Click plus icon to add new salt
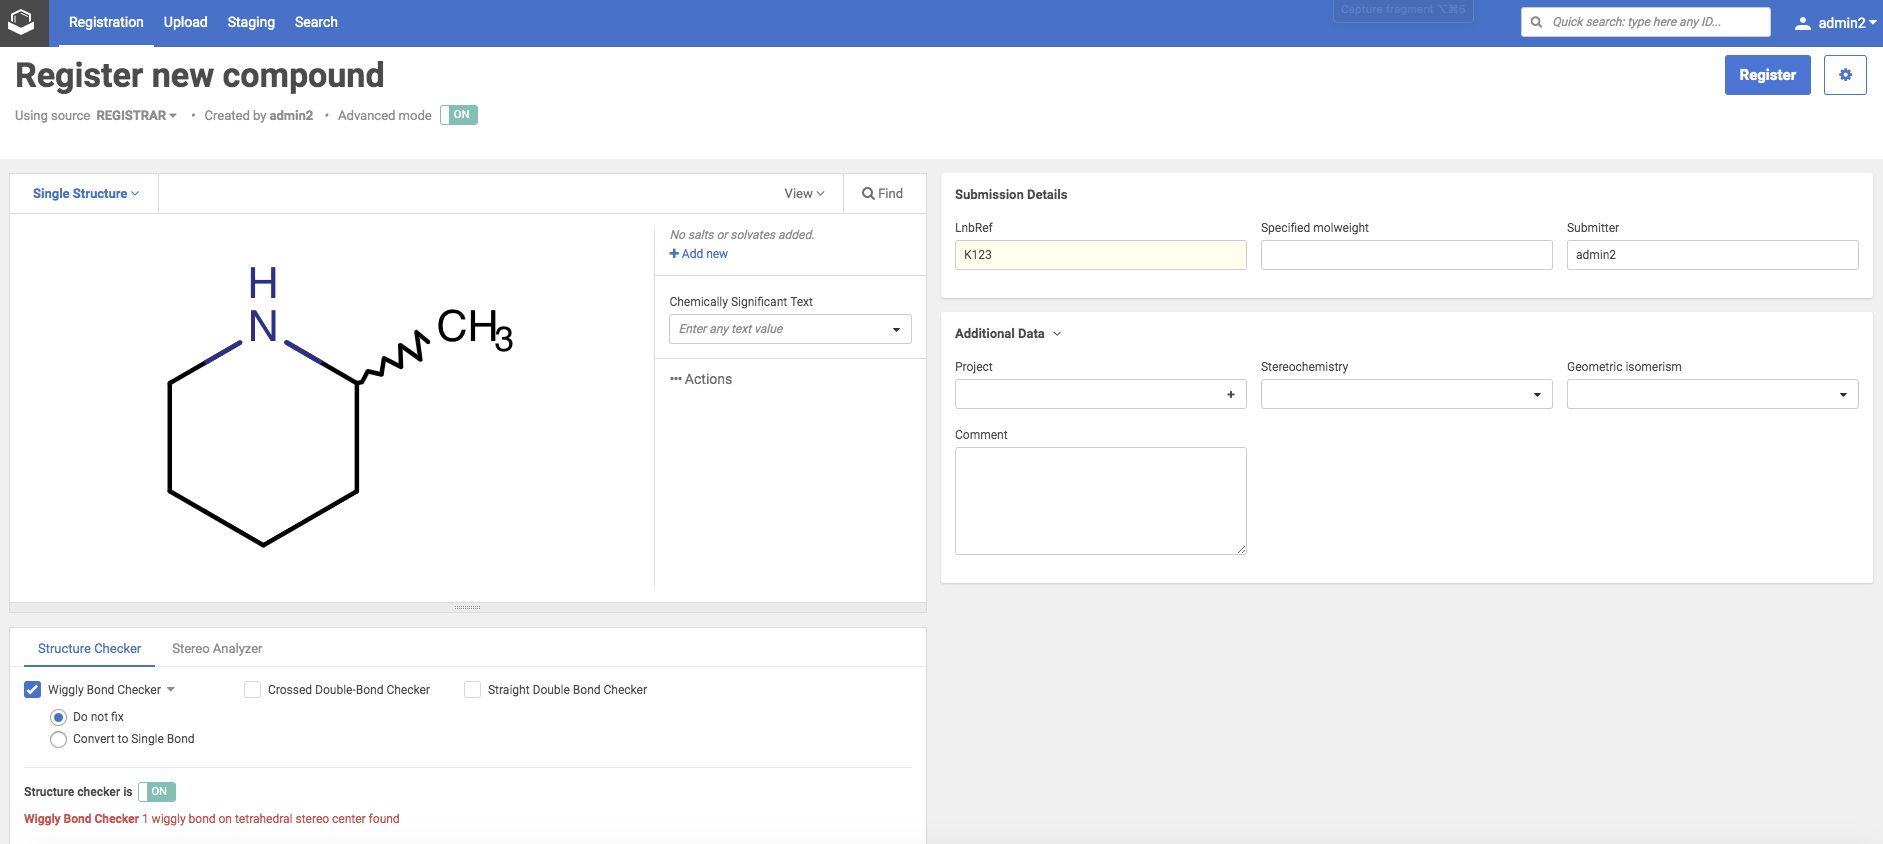1883x844 pixels. pos(674,254)
